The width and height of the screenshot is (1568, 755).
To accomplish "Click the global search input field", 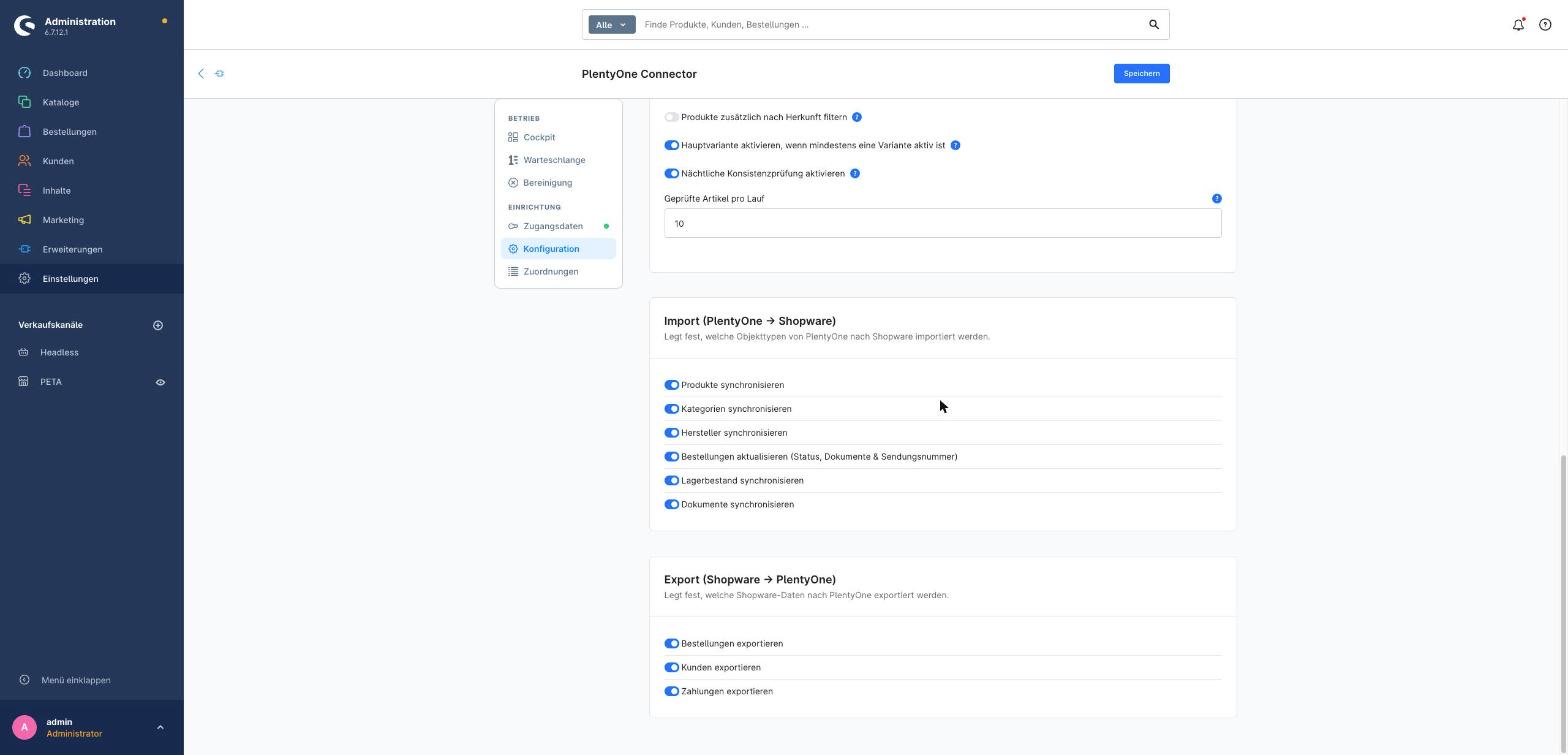I will pos(890,25).
